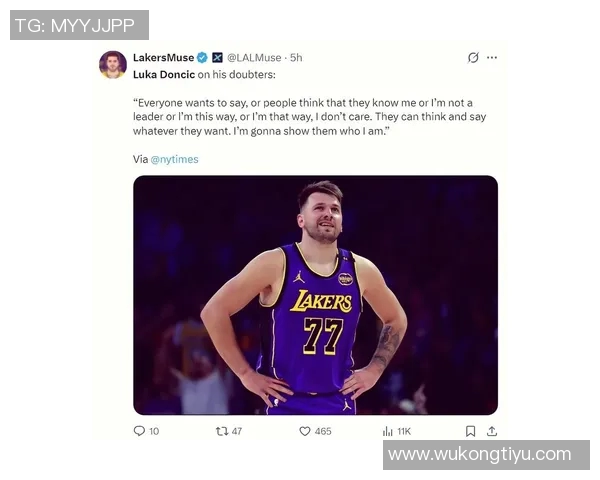Open the reply comment icon
This screenshot has height=480, width=600.
click(x=139, y=431)
